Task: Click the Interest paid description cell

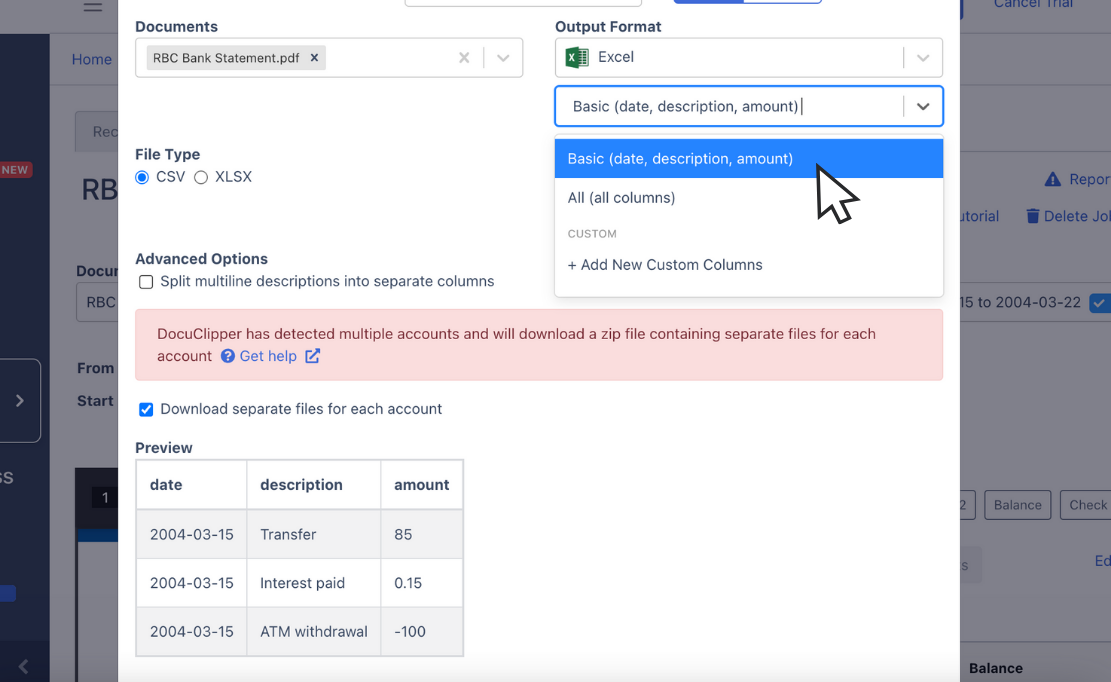Action: pyautogui.click(x=314, y=583)
